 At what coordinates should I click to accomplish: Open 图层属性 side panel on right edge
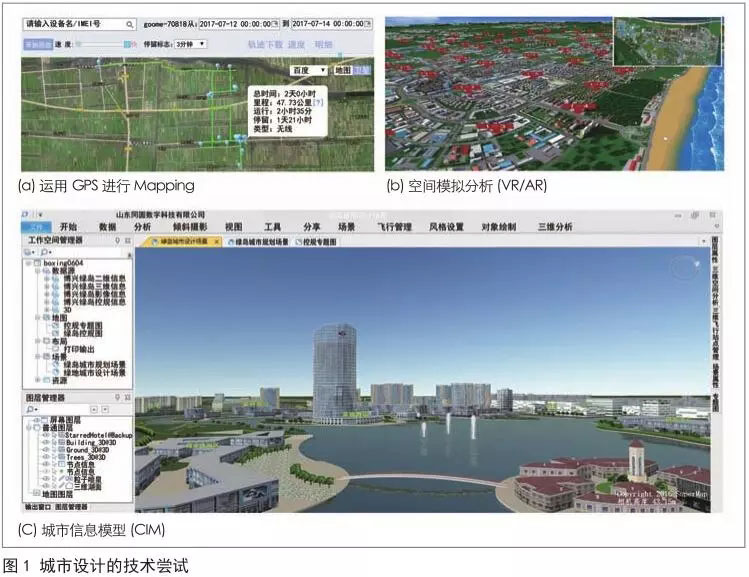pos(715,250)
